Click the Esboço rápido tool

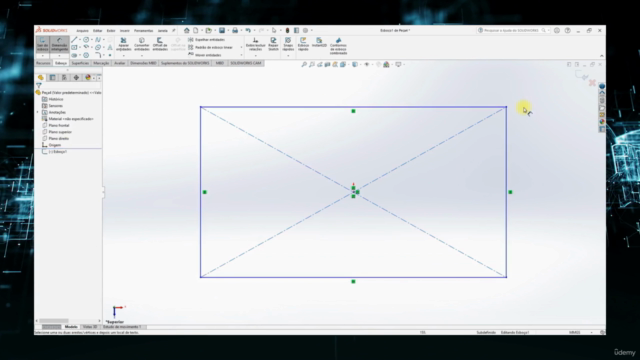[303, 44]
